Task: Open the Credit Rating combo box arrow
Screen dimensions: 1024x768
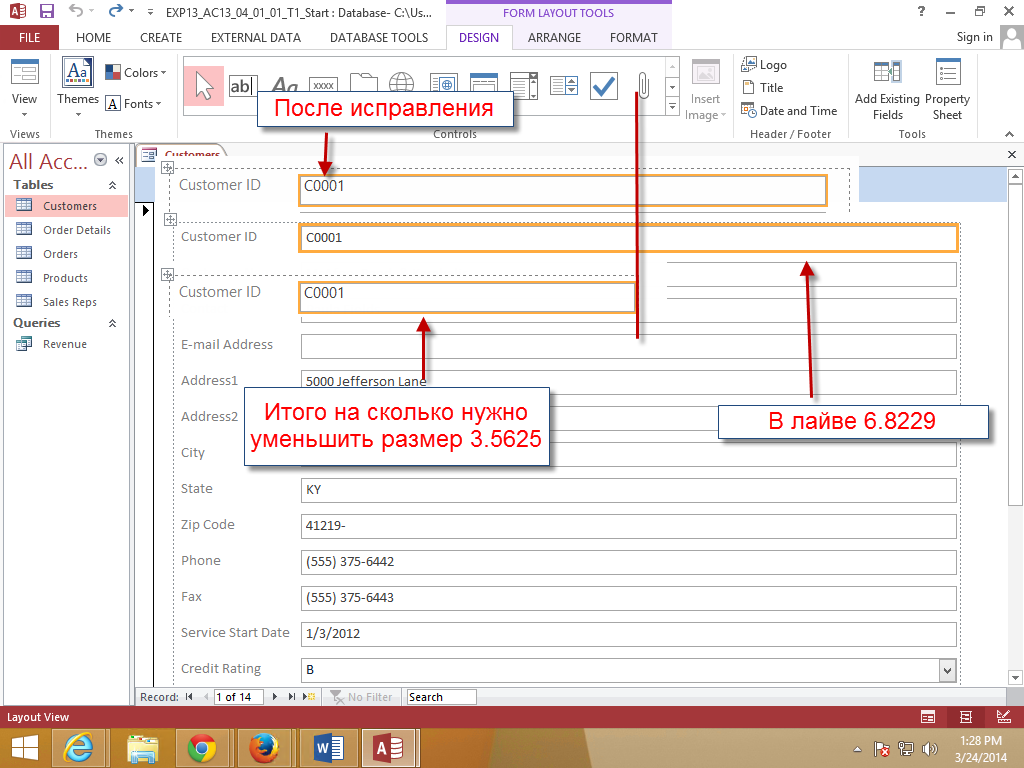Action: 947,670
